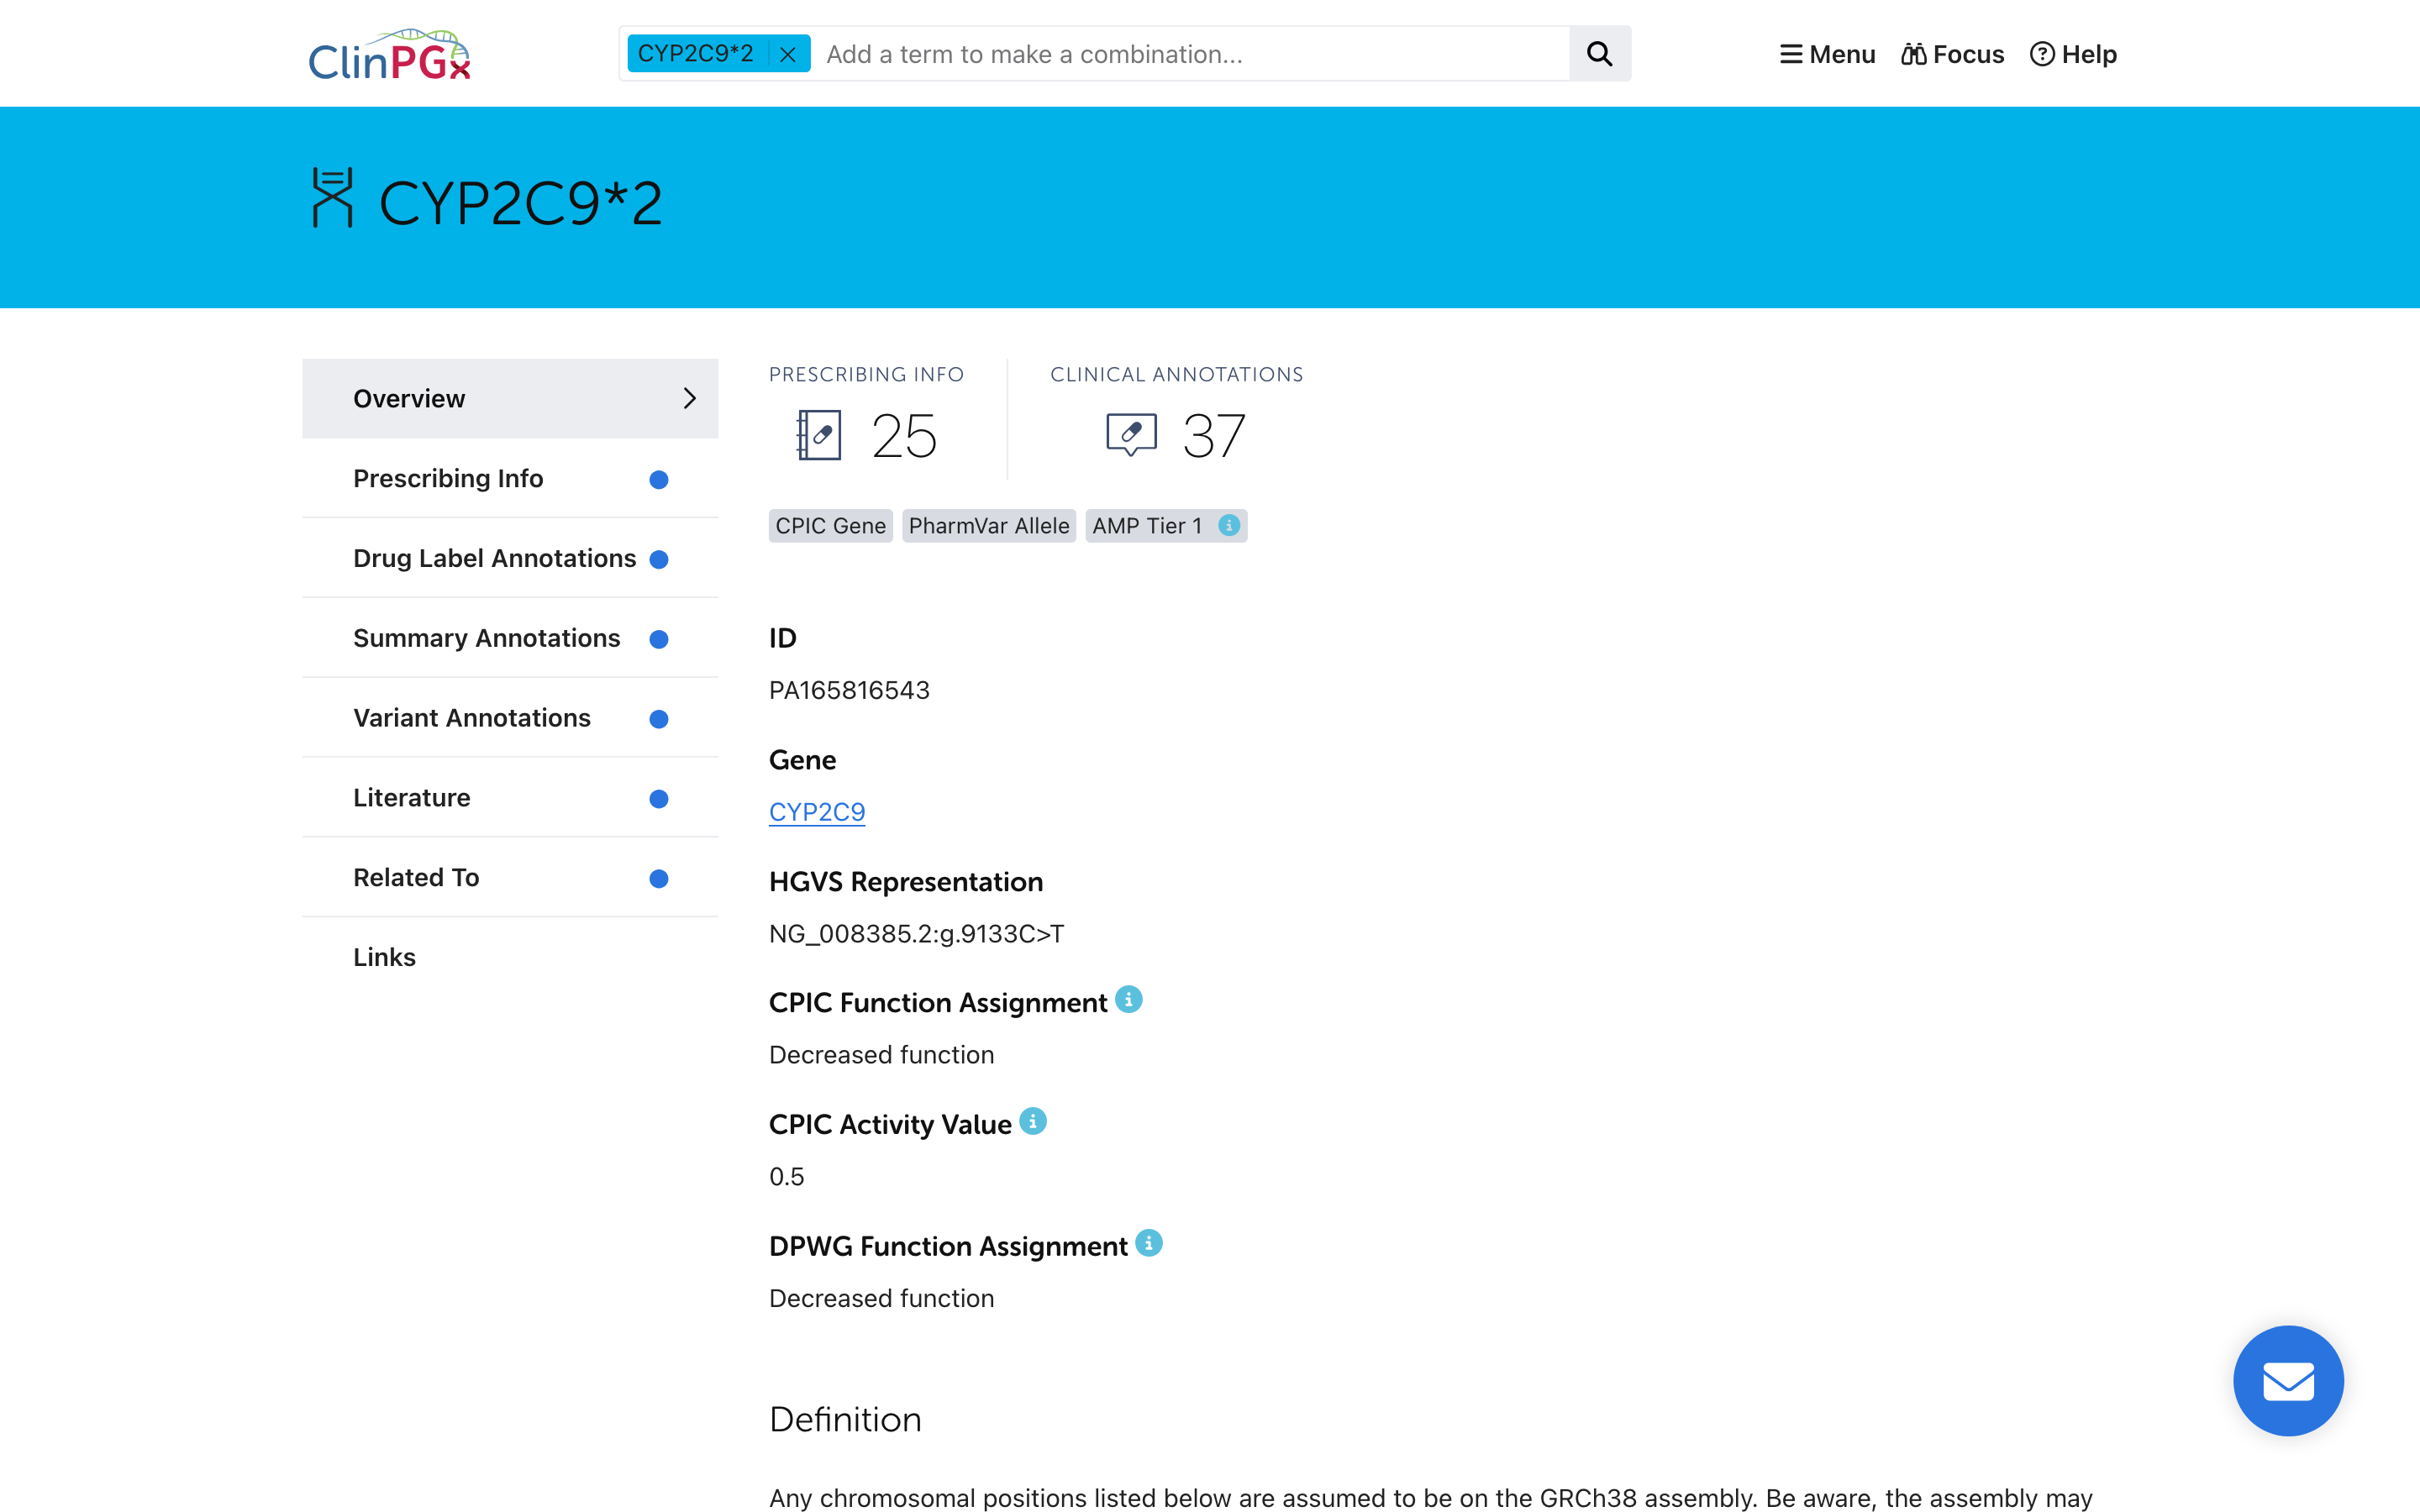2420x1512 pixels.
Task: Click the prescribing info notebook icon
Action: 819,435
